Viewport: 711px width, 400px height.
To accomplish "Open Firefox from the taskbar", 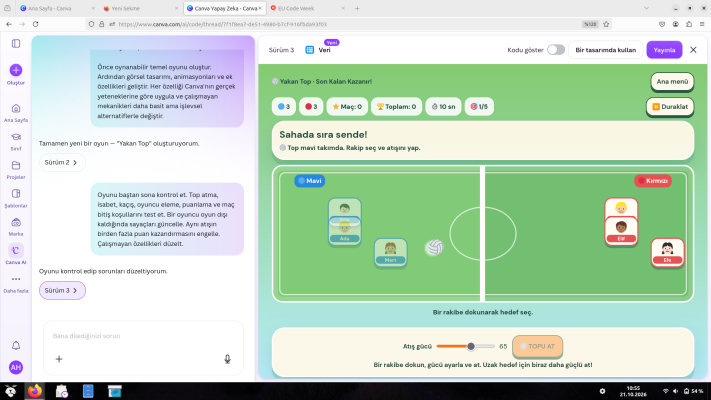I will pos(35,391).
